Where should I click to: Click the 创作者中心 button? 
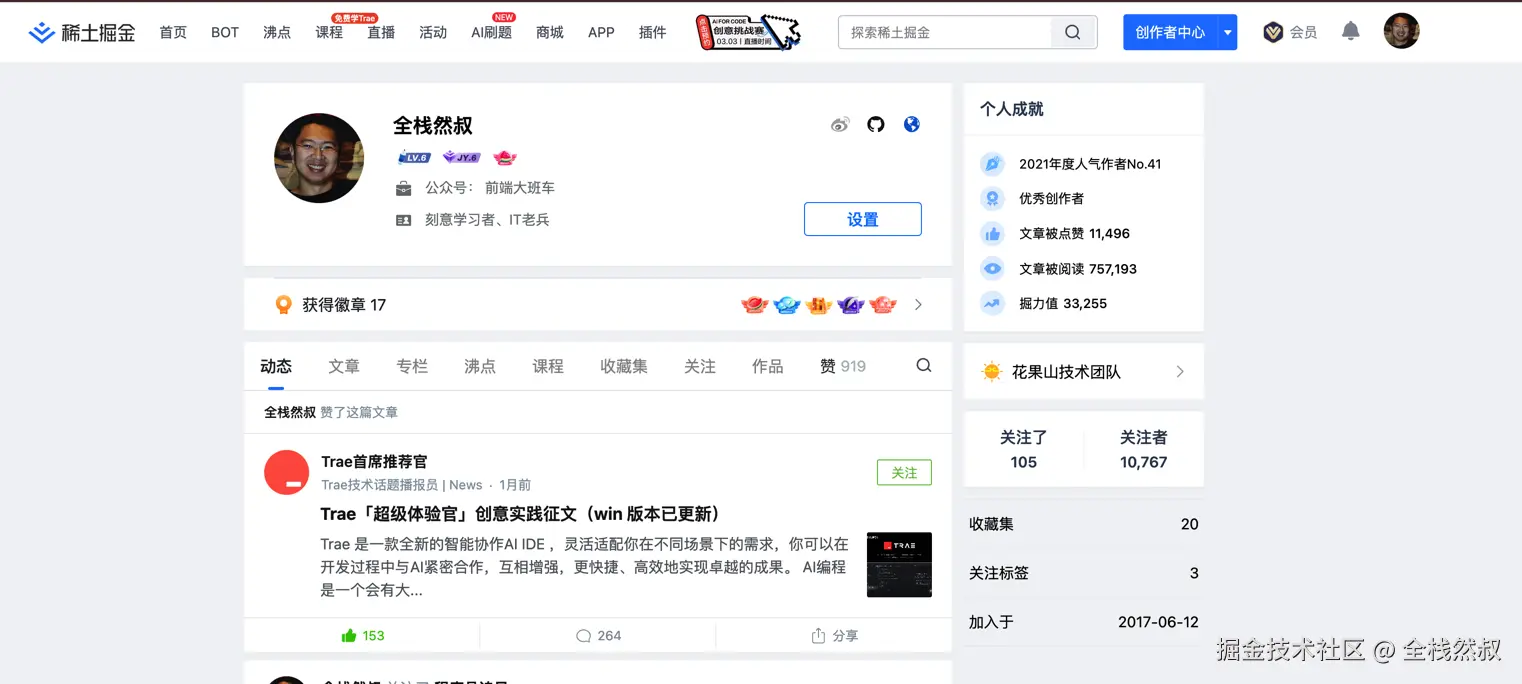click(1170, 32)
